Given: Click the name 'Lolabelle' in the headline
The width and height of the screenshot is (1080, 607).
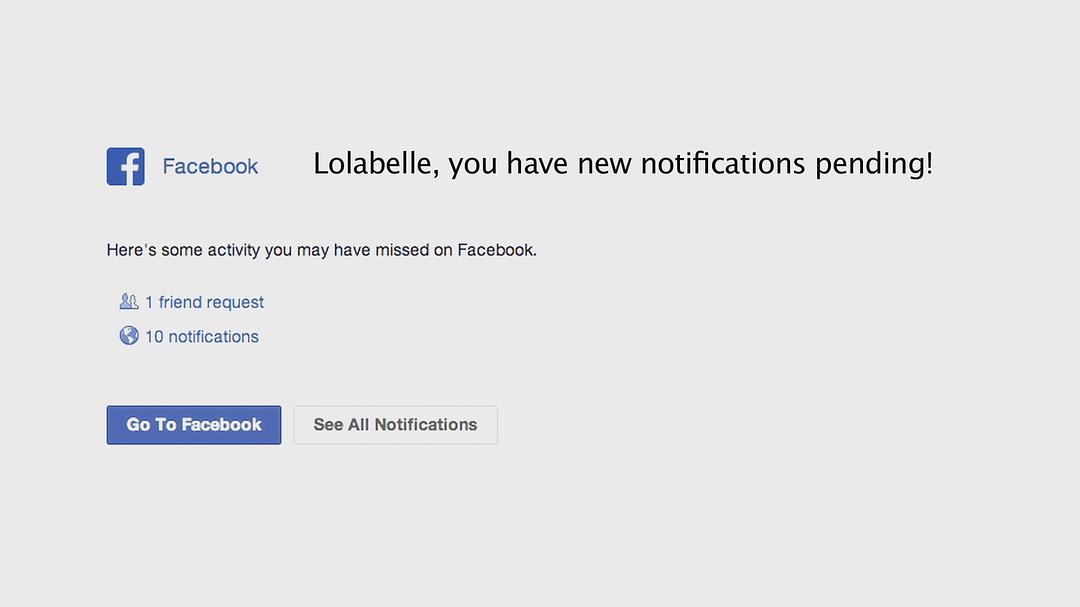Looking at the screenshot, I should [372, 163].
